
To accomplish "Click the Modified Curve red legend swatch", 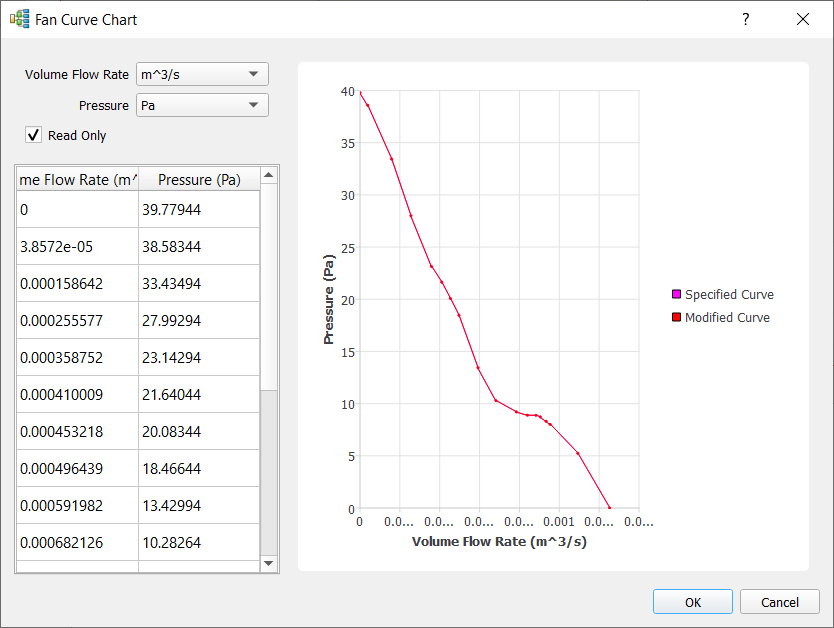I will pyautogui.click(x=676, y=318).
